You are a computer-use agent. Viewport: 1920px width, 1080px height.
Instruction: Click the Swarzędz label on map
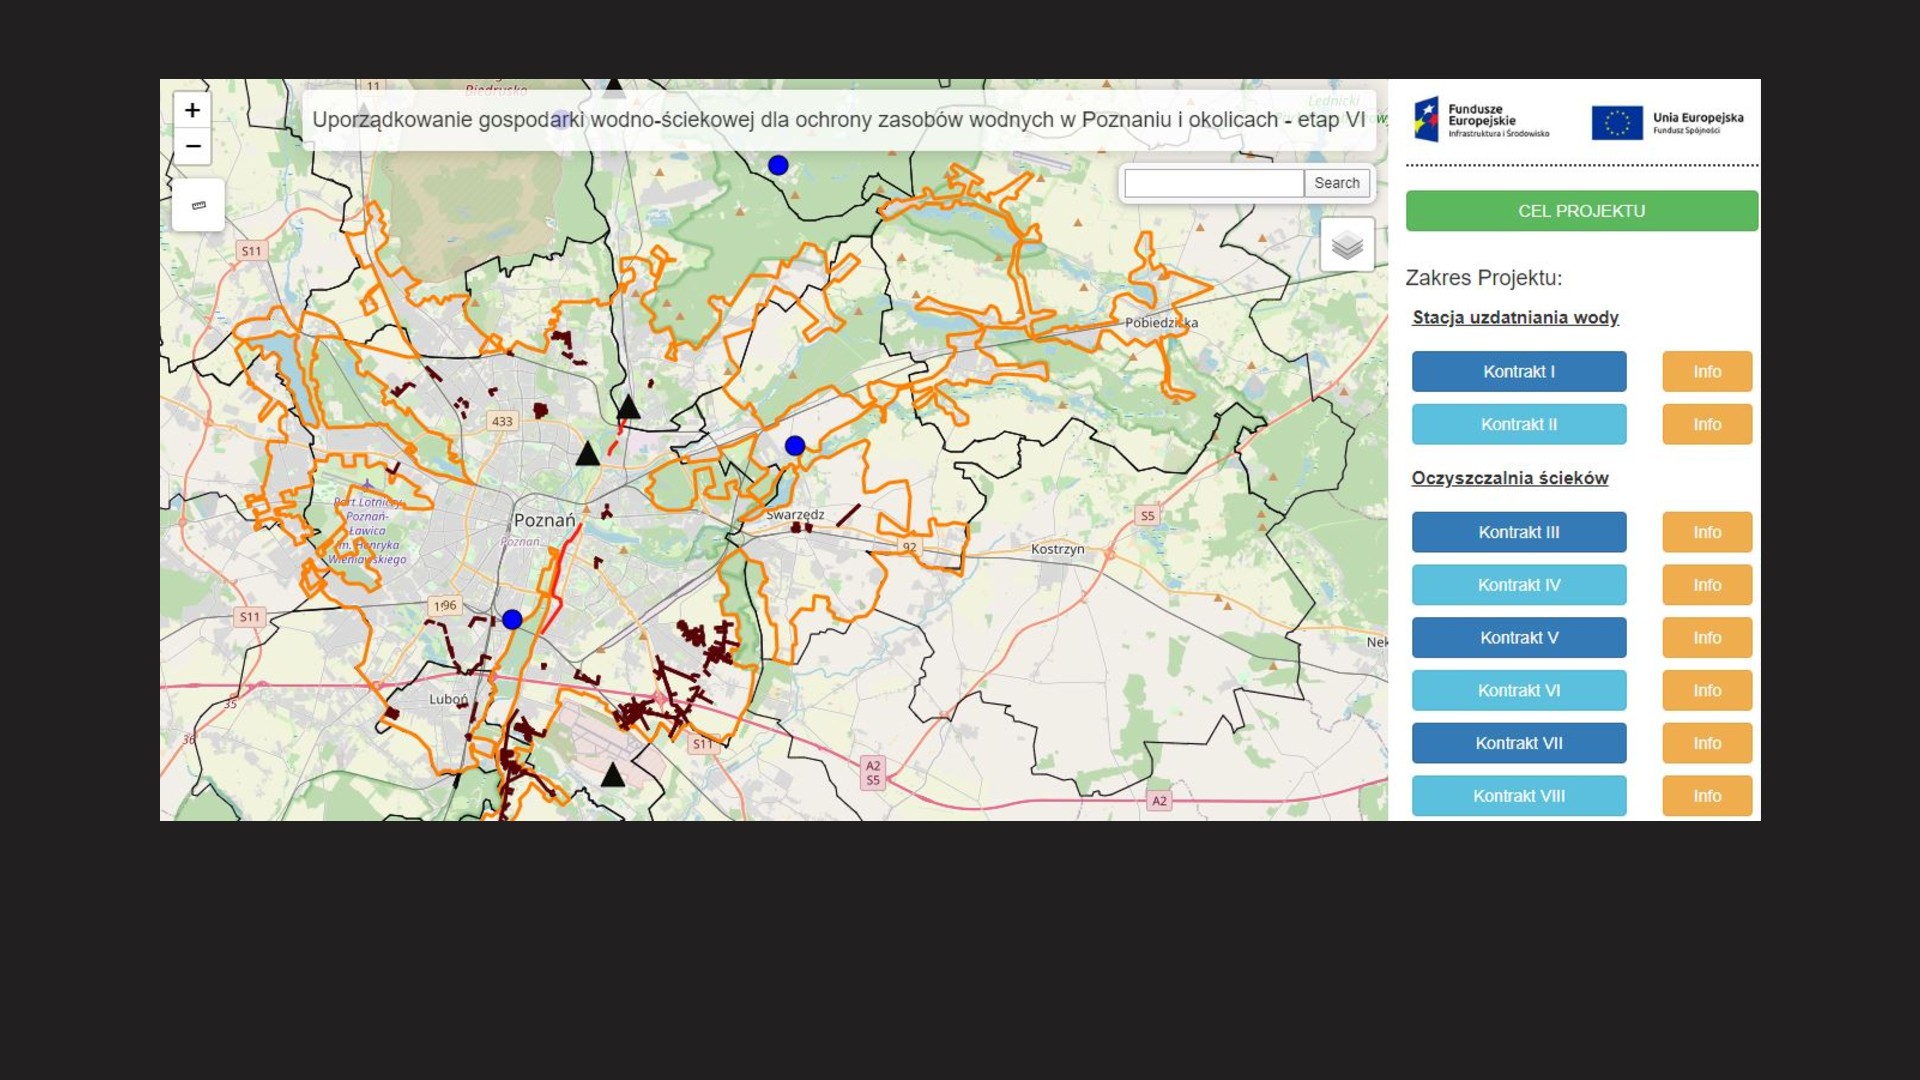795,515
